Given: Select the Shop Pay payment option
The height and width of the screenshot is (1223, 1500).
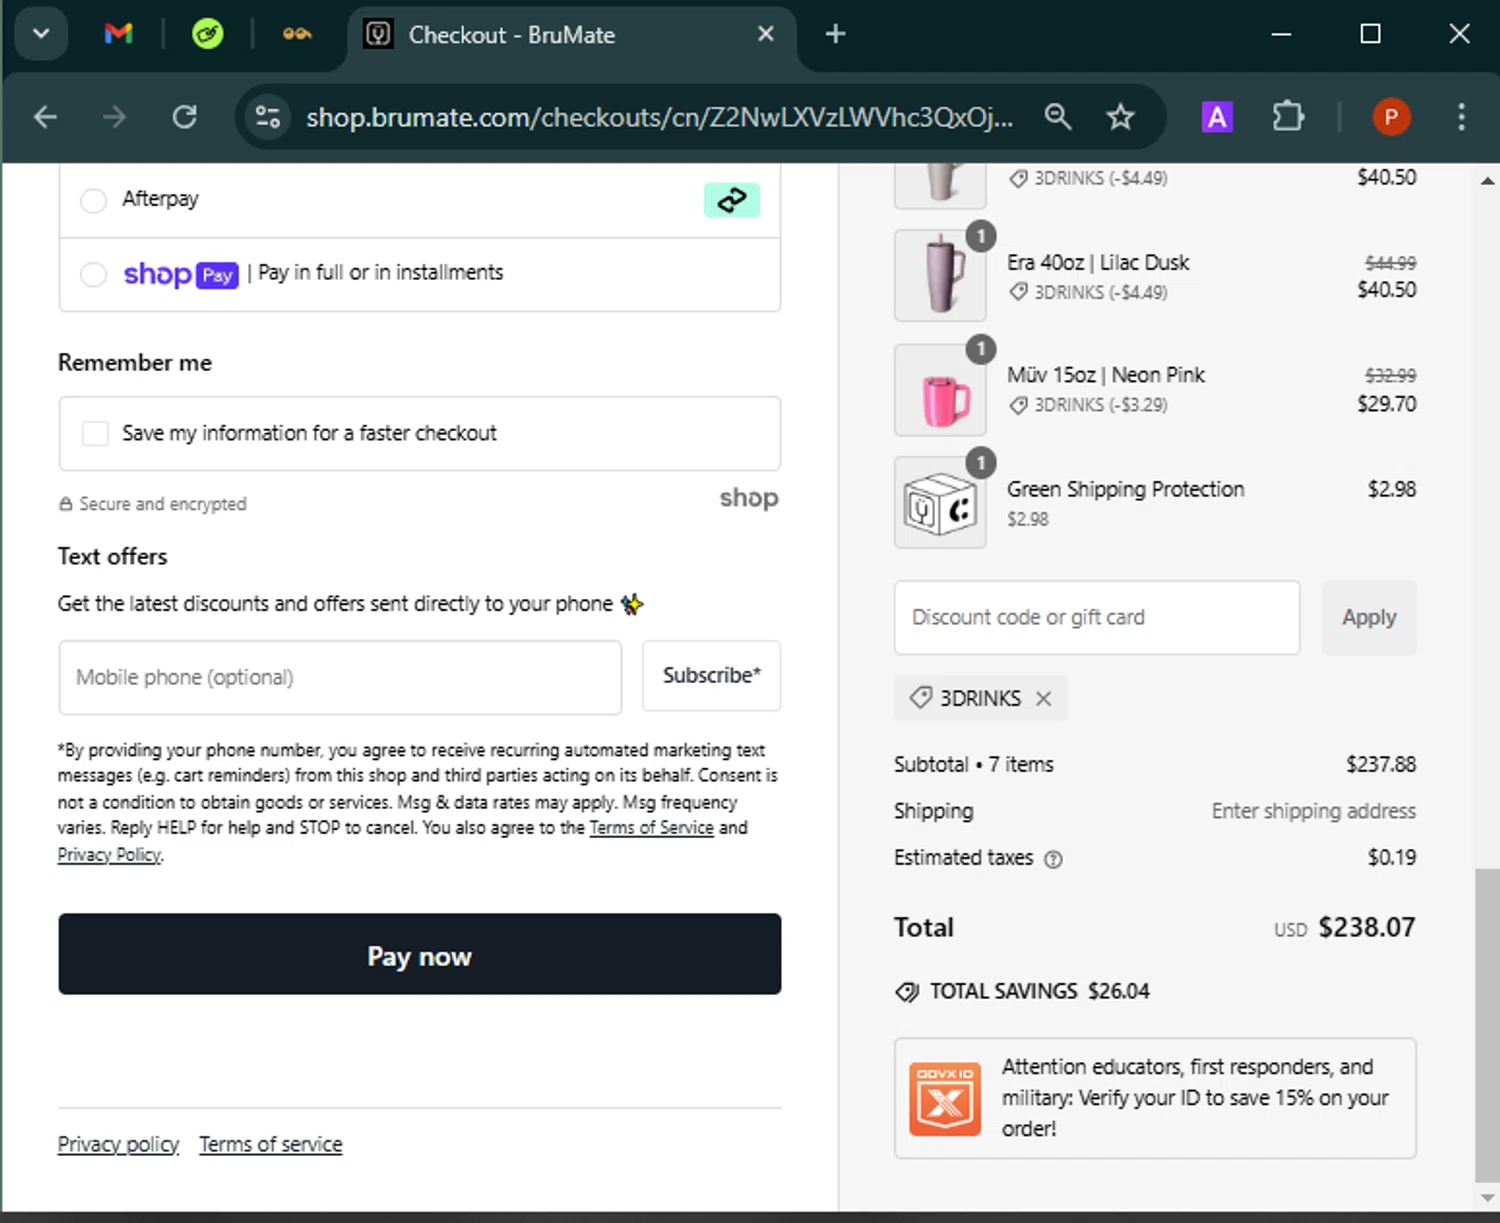Looking at the screenshot, I should (x=93, y=274).
